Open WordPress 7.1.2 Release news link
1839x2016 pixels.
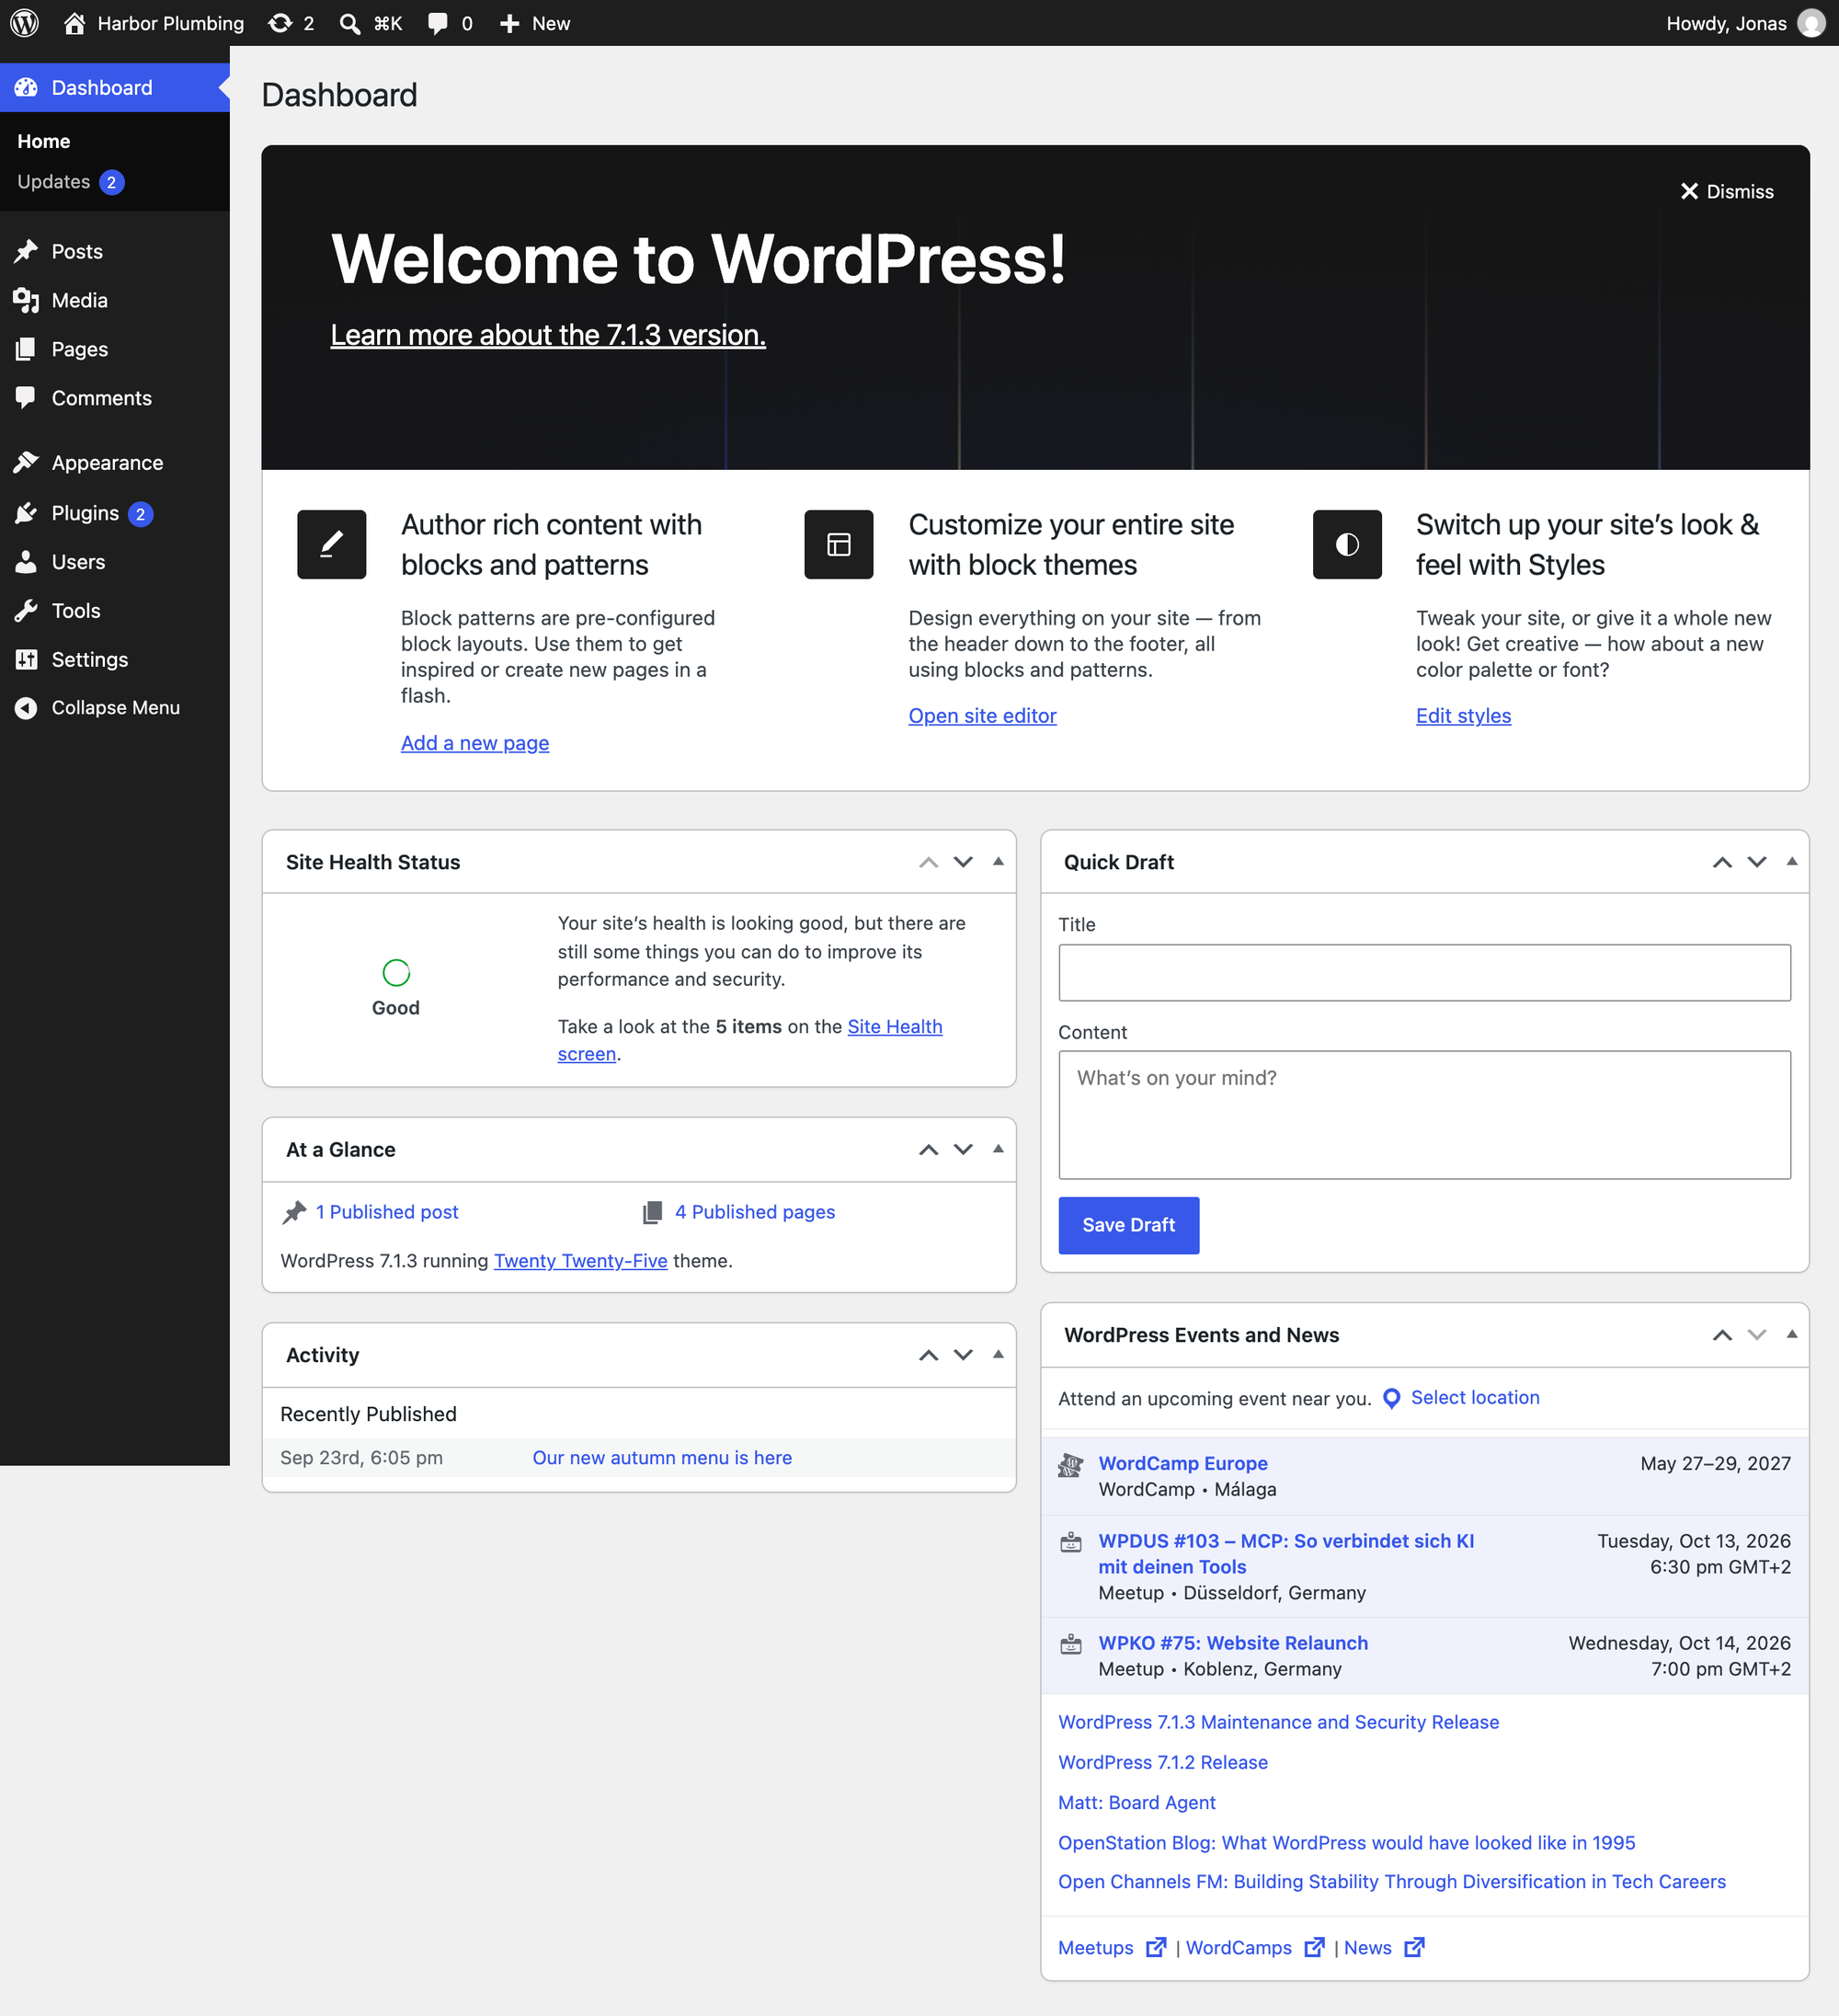[1163, 1762]
